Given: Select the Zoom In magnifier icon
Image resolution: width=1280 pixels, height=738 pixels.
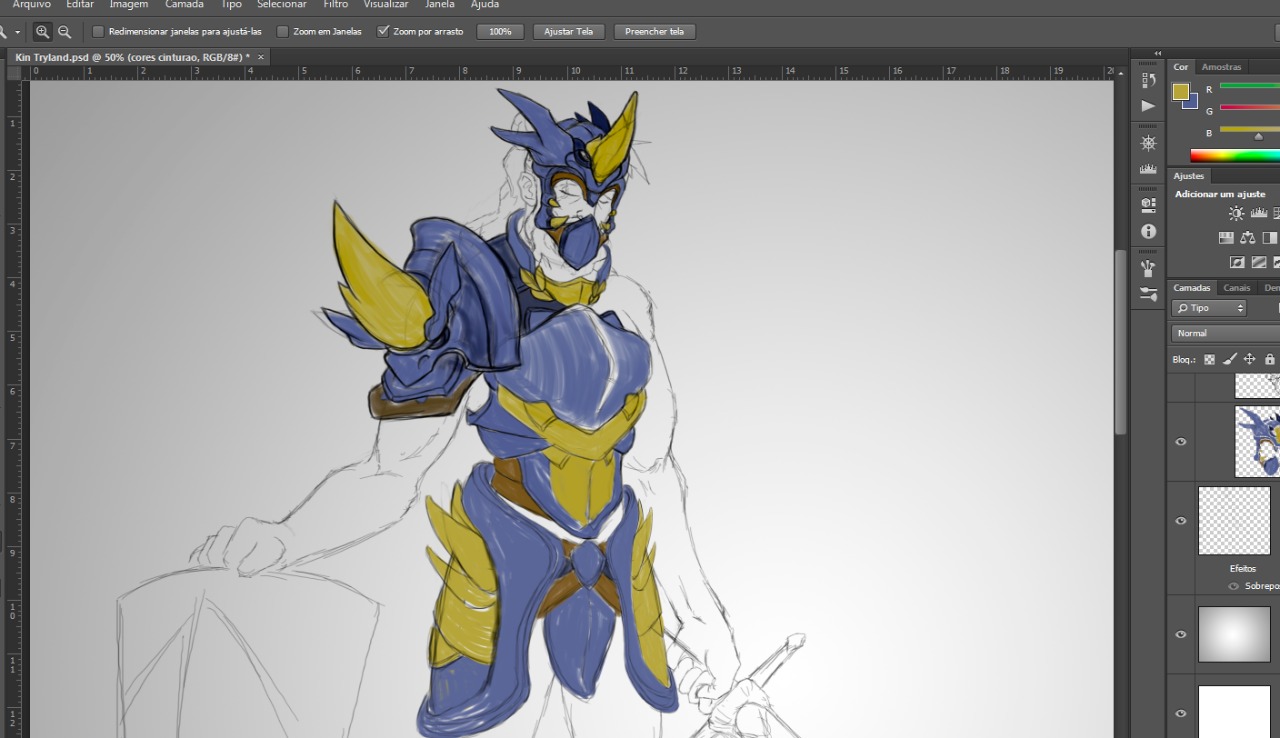Looking at the screenshot, I should tap(42, 32).
